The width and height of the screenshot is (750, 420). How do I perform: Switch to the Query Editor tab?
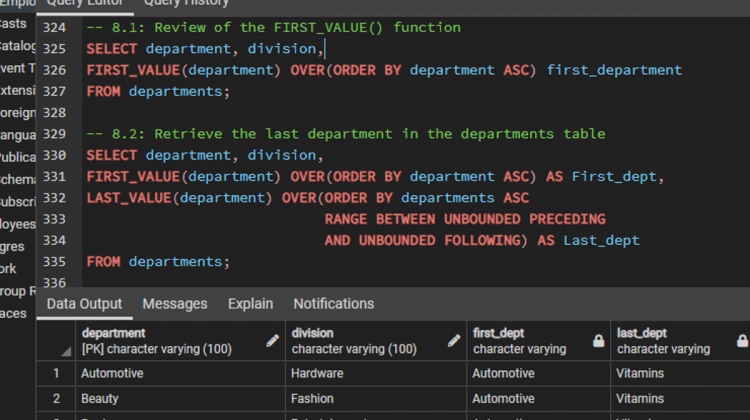tap(85, 3)
